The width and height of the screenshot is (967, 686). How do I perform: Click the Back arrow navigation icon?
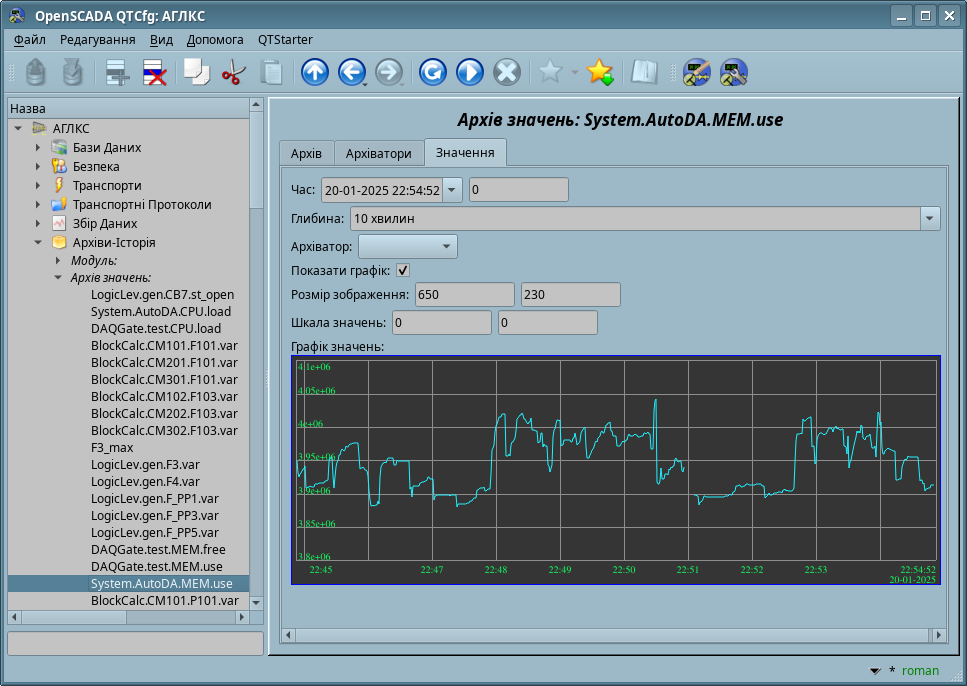pyautogui.click(x=351, y=72)
